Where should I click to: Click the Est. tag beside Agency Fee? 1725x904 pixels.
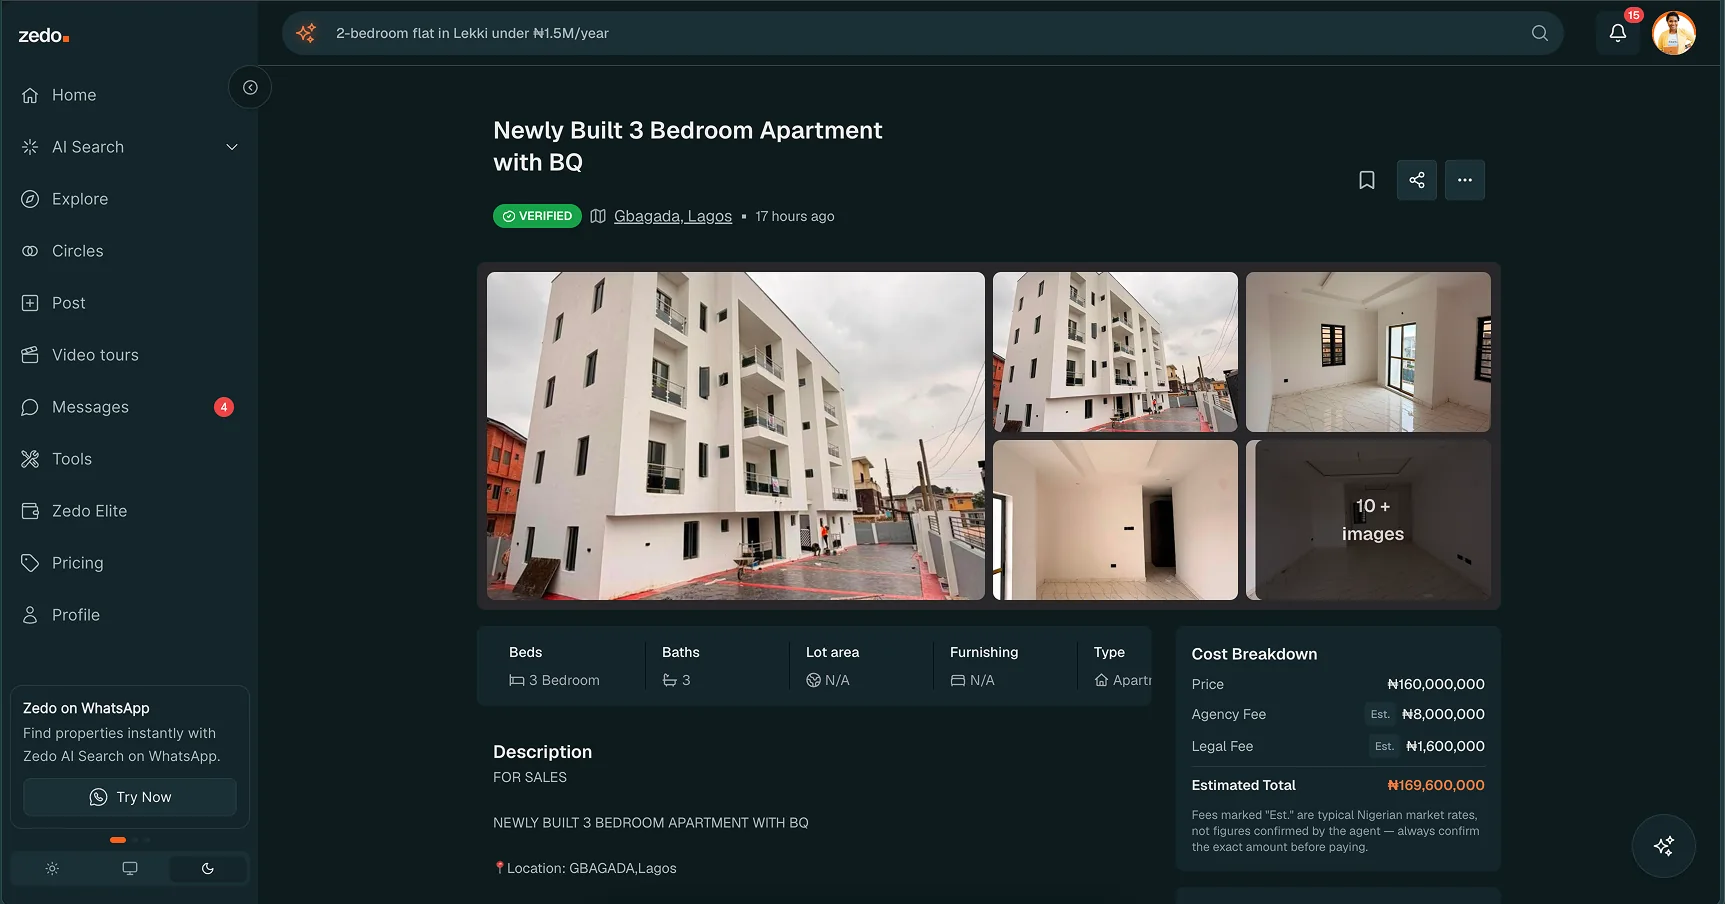[1380, 714]
